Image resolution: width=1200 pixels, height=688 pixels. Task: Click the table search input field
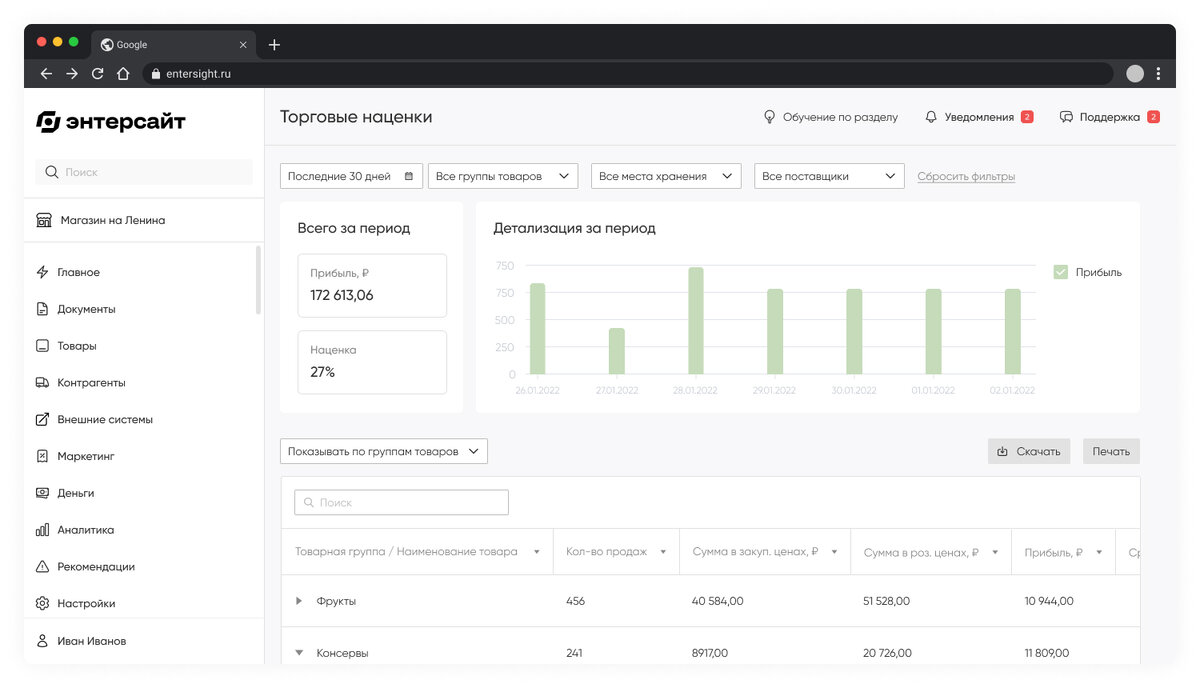click(401, 502)
